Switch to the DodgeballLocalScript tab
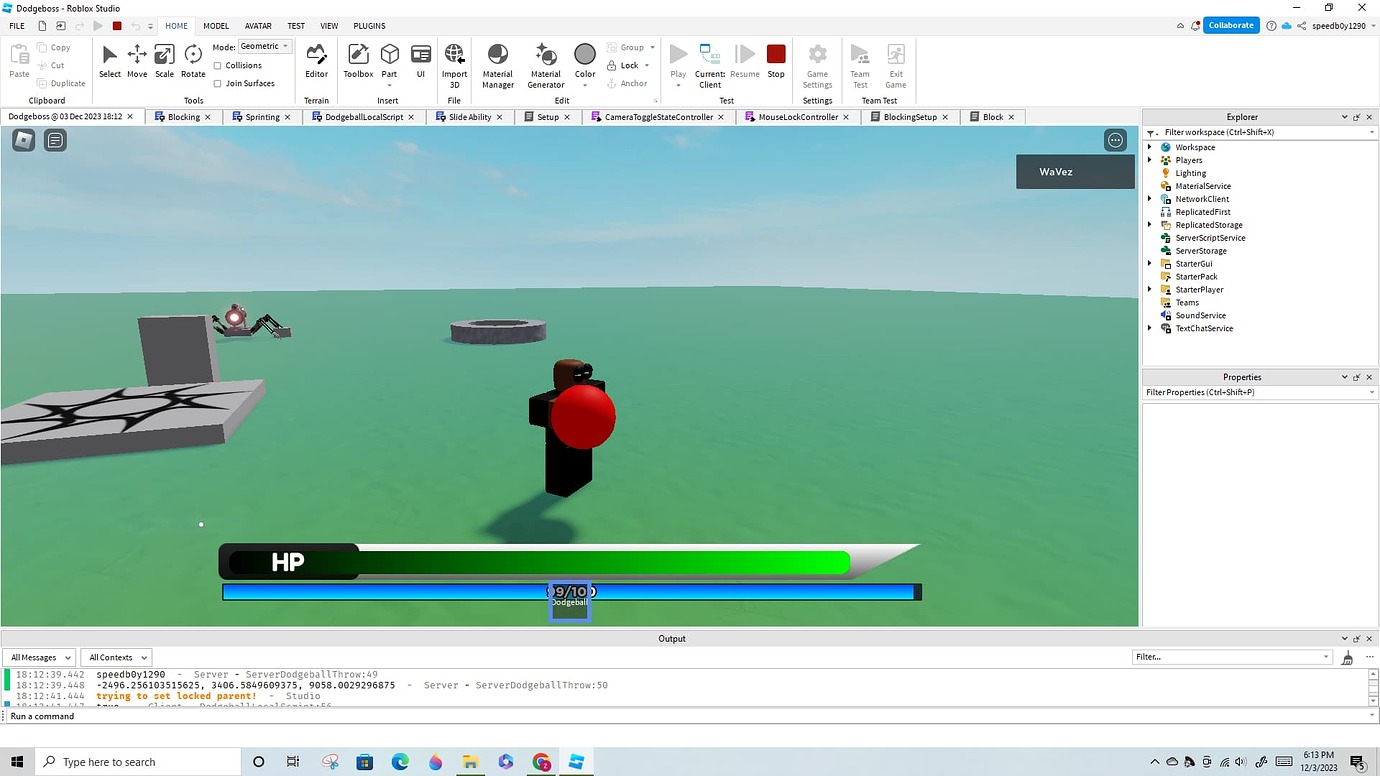Image resolution: width=1380 pixels, height=776 pixels. 364,117
